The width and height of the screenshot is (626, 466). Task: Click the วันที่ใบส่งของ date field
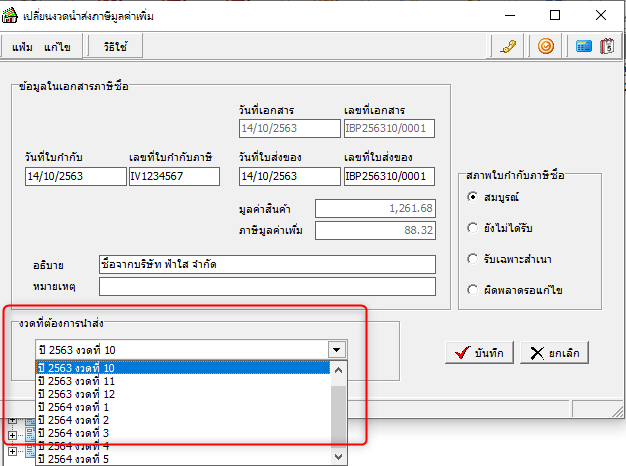289,176
